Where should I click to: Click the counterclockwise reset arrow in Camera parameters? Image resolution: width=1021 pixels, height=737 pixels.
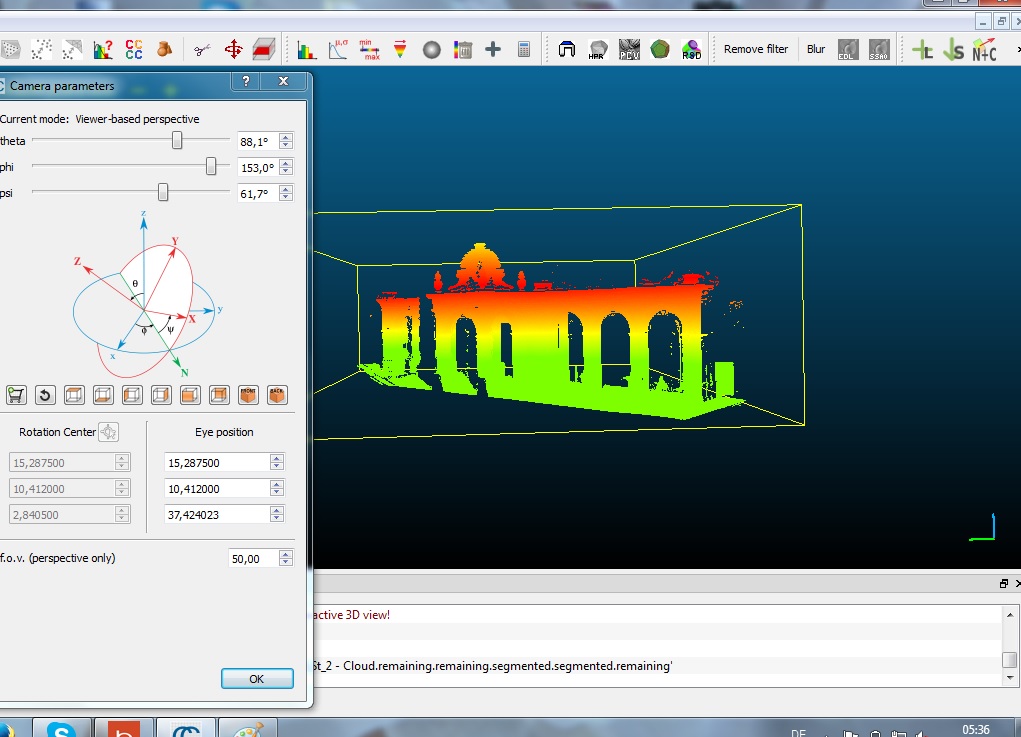[45, 395]
